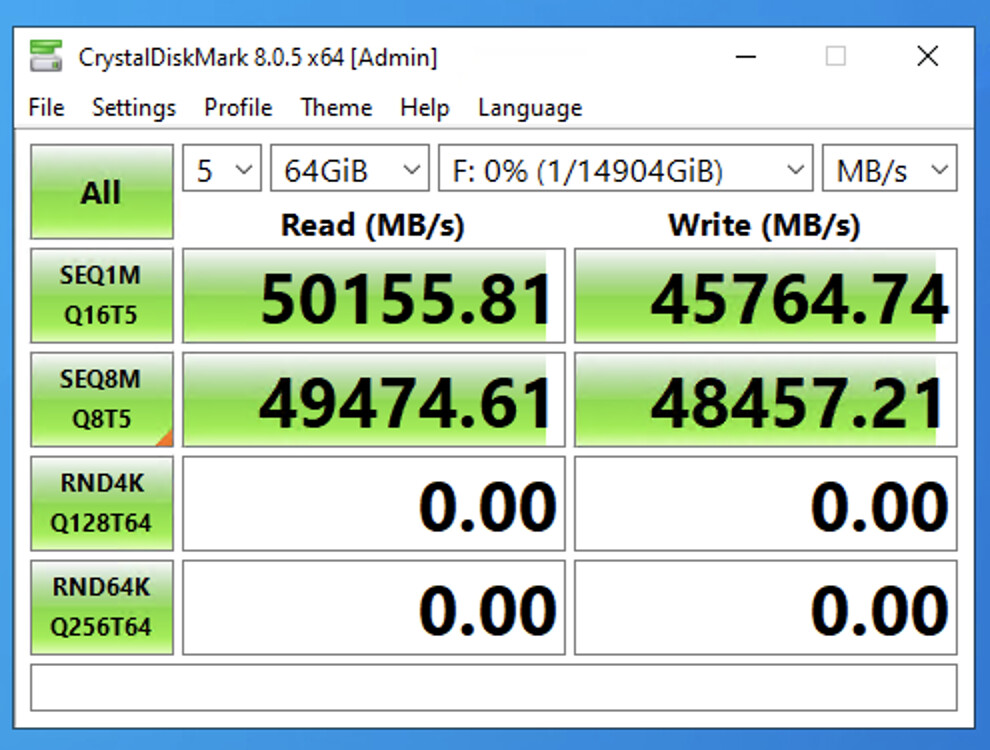
Task: Run the RND4K Q128T64 benchmark
Action: pos(101,503)
